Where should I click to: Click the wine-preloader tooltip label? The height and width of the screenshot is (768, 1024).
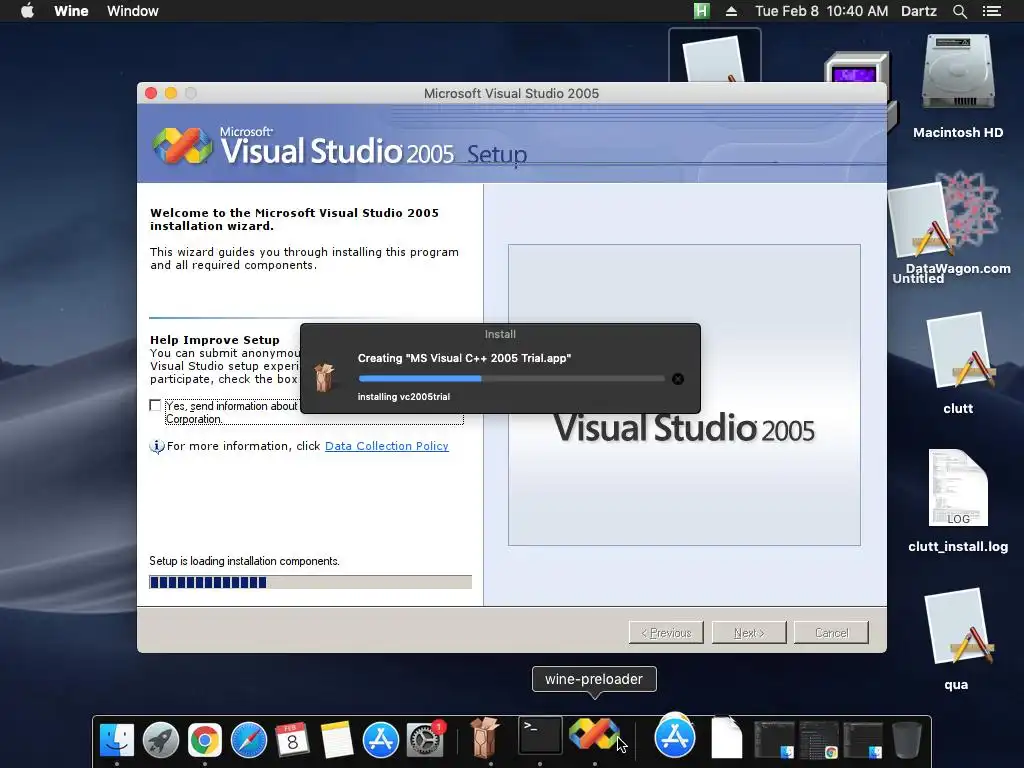pyautogui.click(x=594, y=679)
